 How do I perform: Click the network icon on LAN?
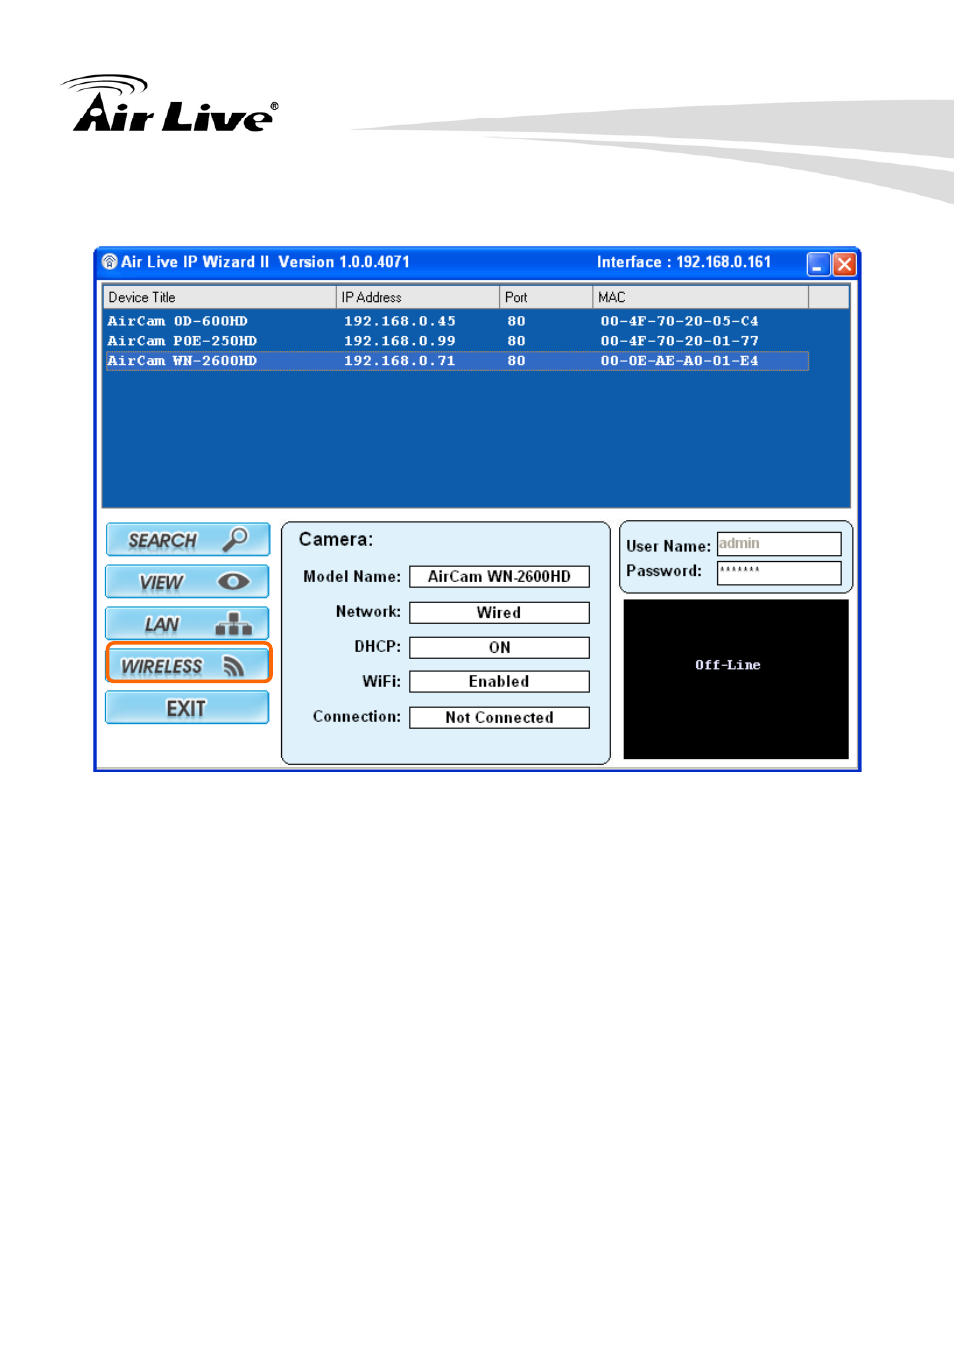(x=234, y=624)
